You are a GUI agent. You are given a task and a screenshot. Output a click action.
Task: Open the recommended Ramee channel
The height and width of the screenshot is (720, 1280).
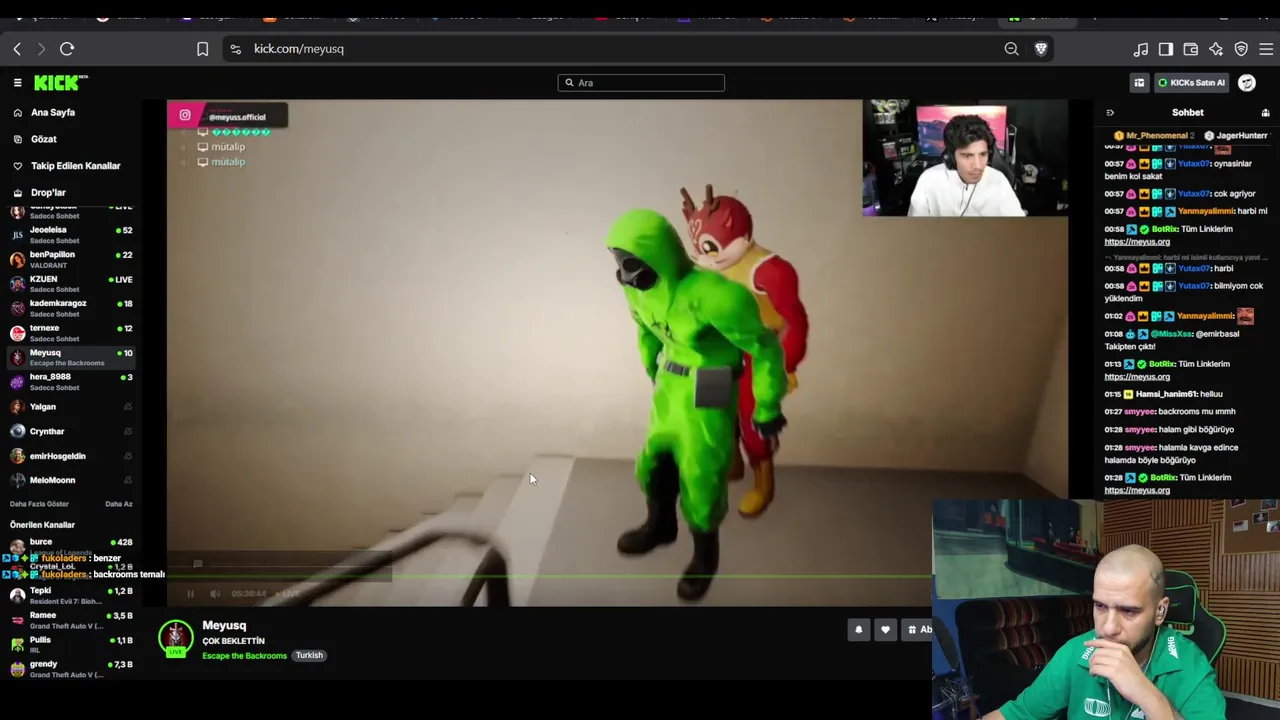[x=70, y=620]
